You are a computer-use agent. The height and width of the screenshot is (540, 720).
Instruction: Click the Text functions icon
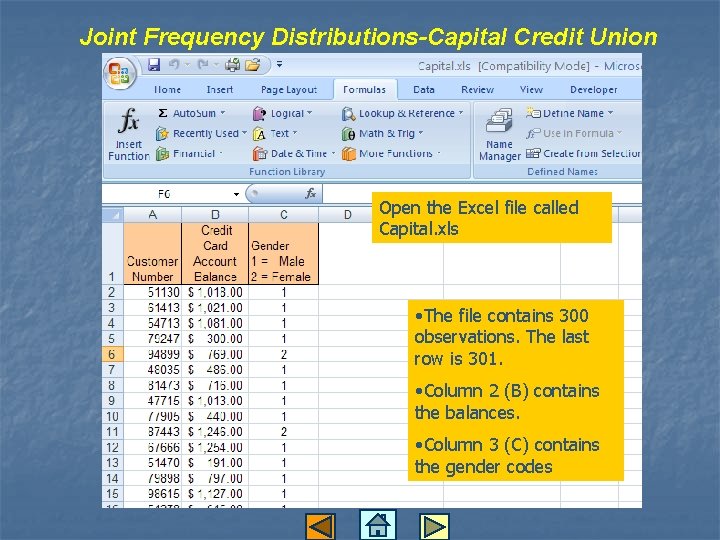pos(259,134)
